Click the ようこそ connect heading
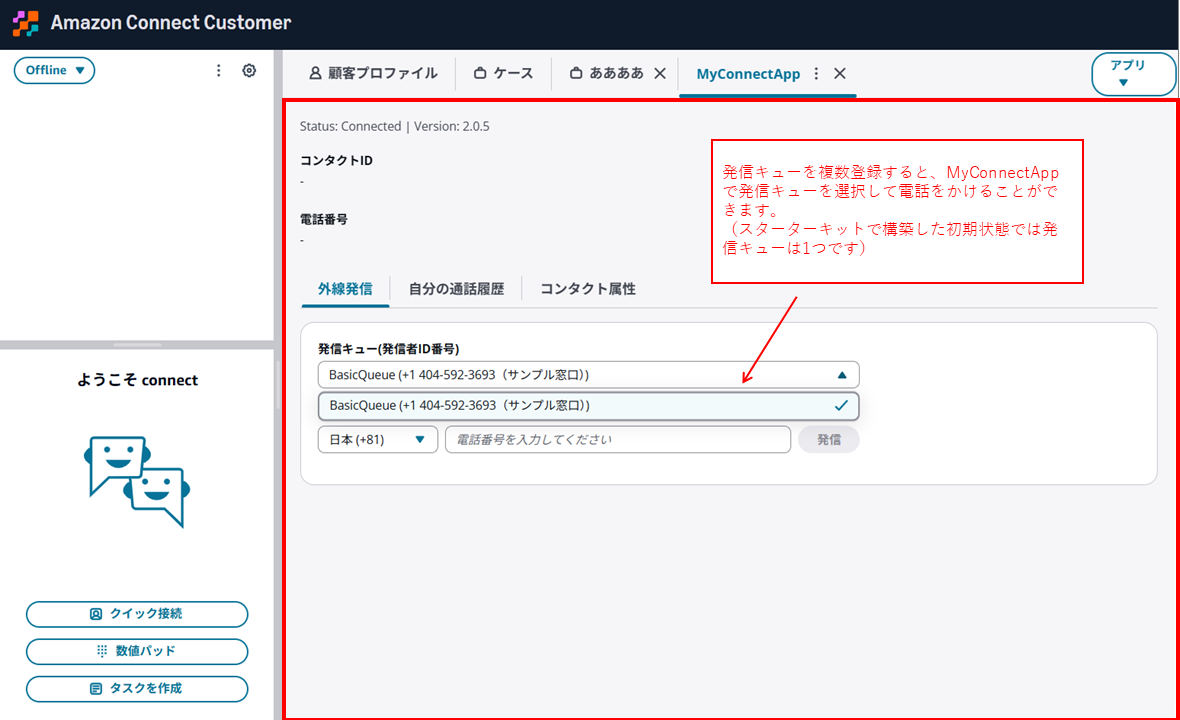Image resolution: width=1180 pixels, height=720 pixels. point(137,380)
